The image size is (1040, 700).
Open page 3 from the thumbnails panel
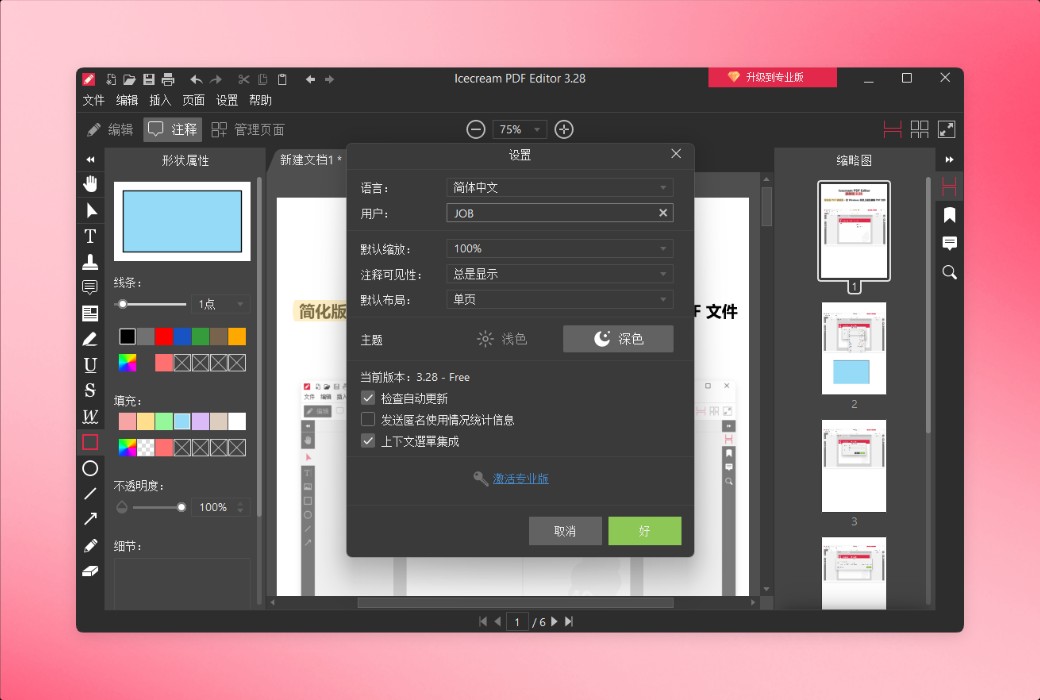[854, 466]
